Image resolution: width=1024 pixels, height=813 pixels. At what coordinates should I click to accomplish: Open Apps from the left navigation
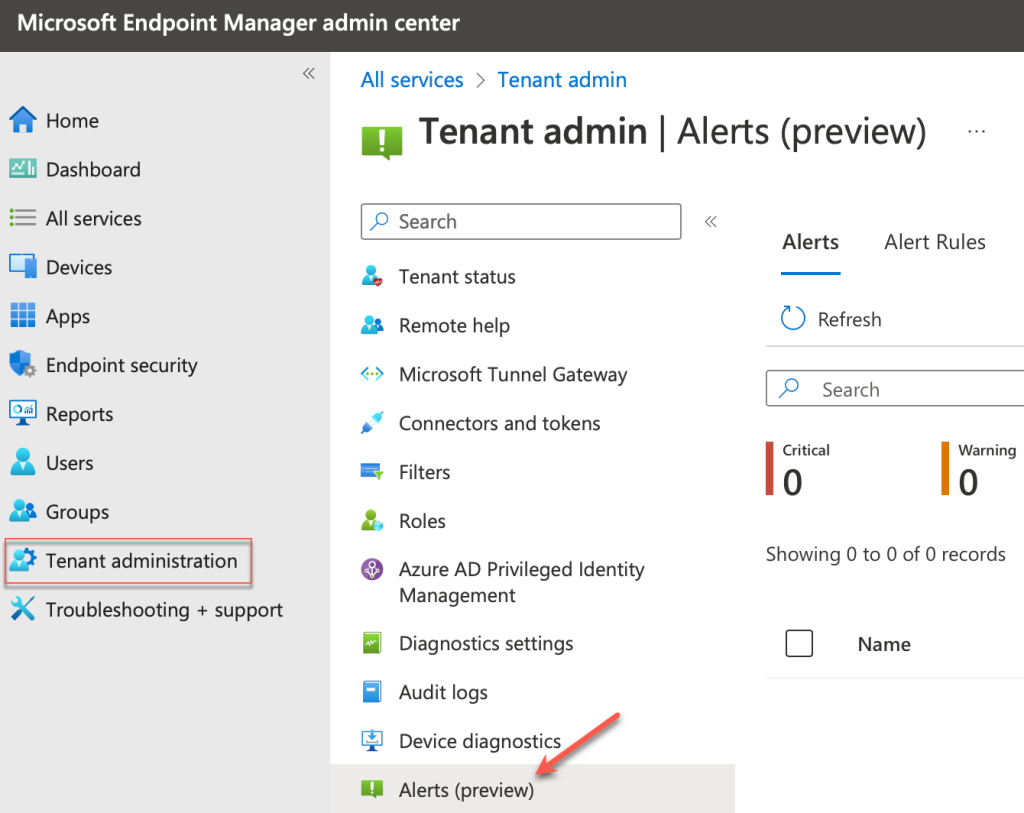coord(68,317)
